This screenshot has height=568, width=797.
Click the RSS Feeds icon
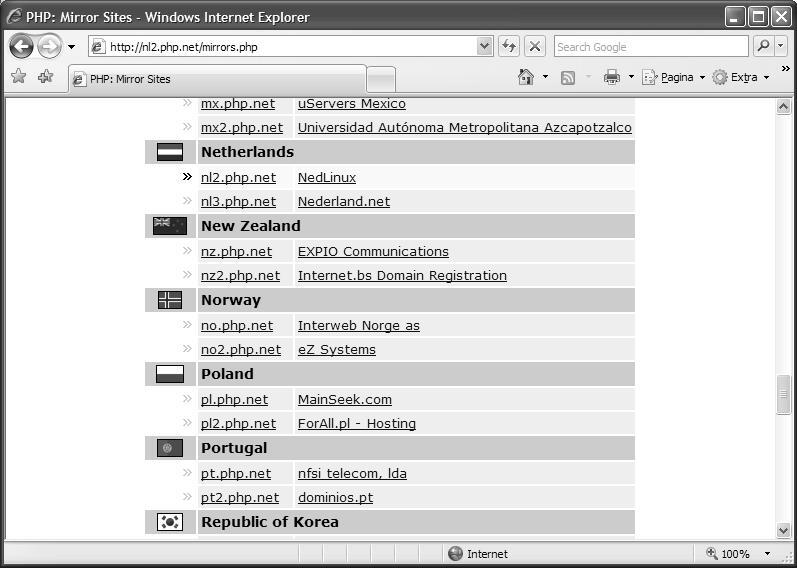[568, 77]
